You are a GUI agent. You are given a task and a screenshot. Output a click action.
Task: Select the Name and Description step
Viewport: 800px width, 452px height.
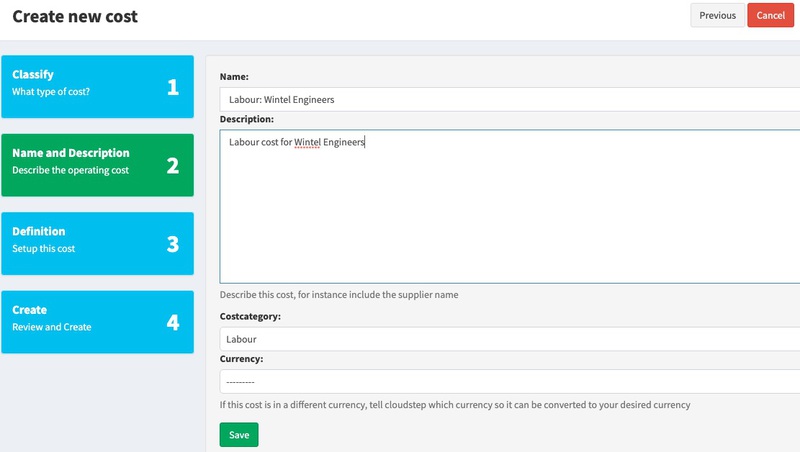97,165
